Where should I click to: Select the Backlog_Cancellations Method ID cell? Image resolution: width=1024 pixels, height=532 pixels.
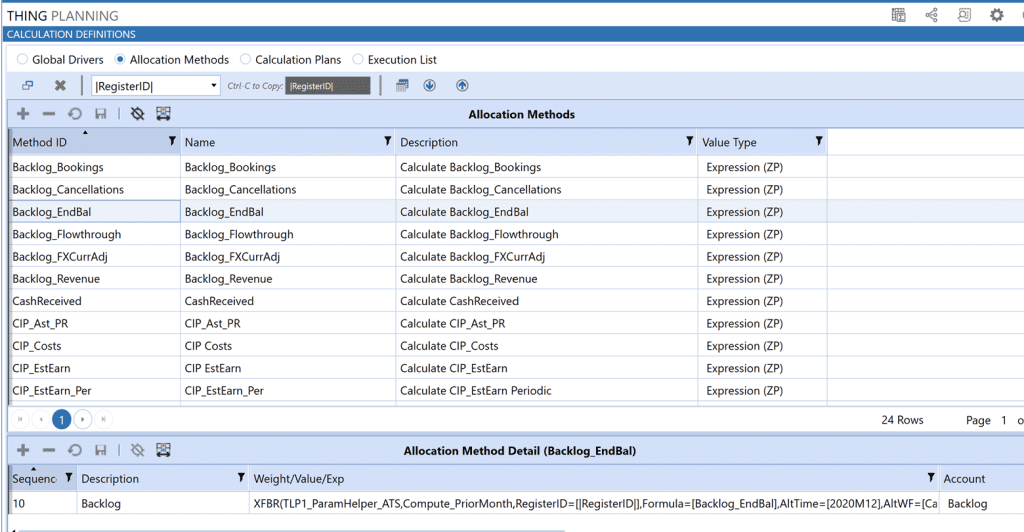(95, 189)
